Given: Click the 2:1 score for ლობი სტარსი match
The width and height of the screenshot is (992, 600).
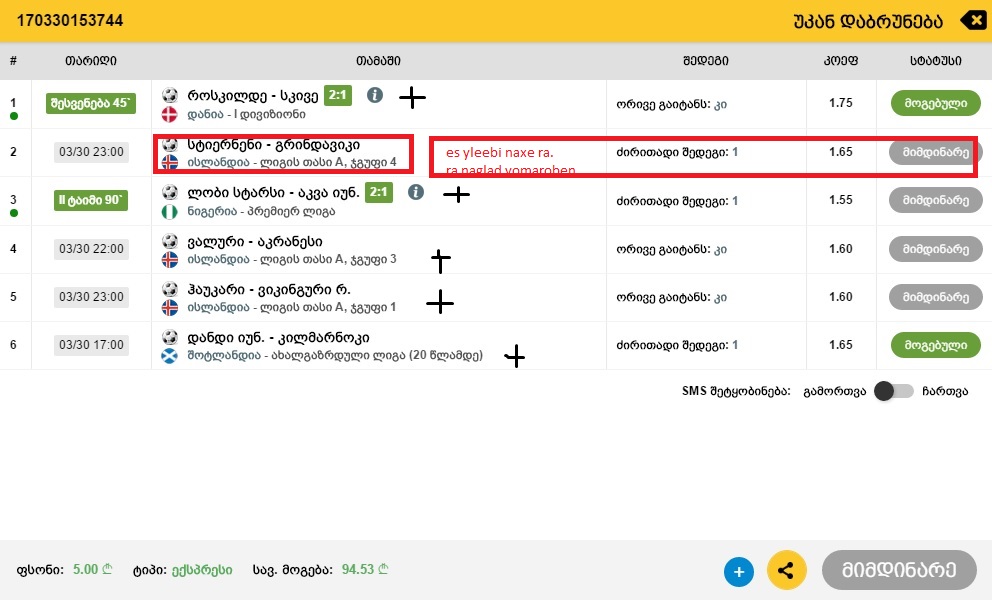Looking at the screenshot, I should tap(379, 192).
